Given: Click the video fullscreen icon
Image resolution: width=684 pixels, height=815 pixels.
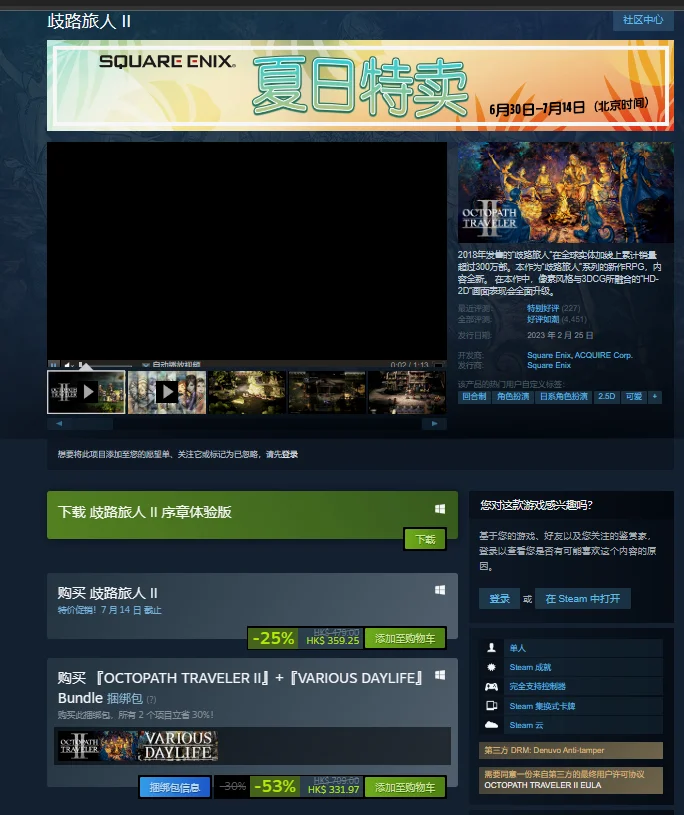Looking at the screenshot, I should 439,365.
